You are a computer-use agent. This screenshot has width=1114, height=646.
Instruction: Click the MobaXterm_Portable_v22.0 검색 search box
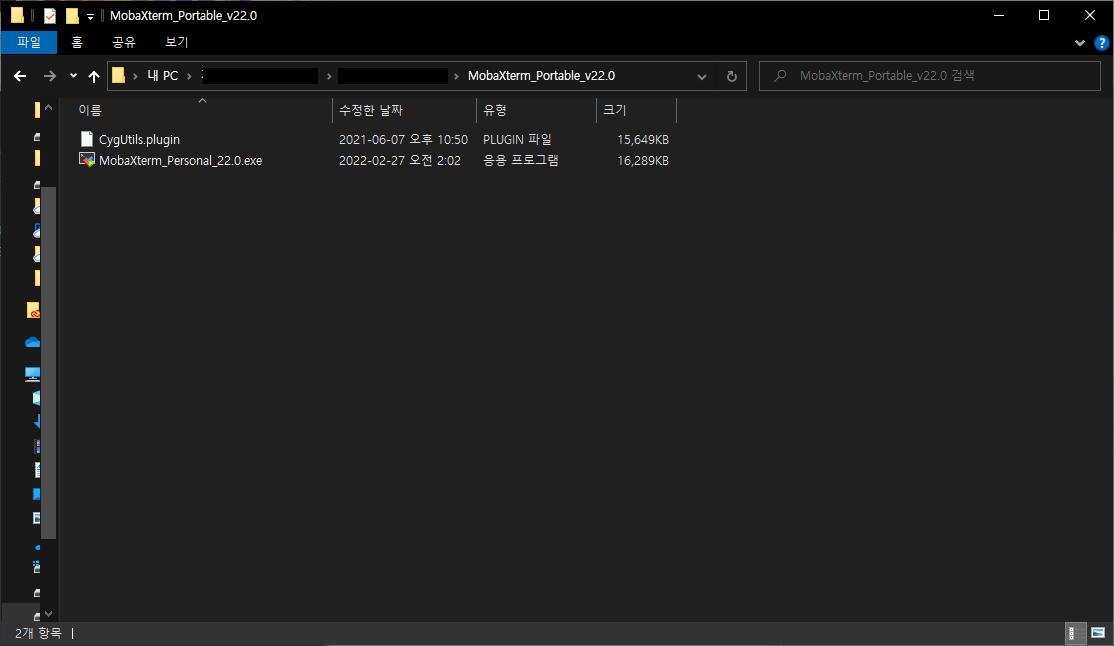(929, 75)
